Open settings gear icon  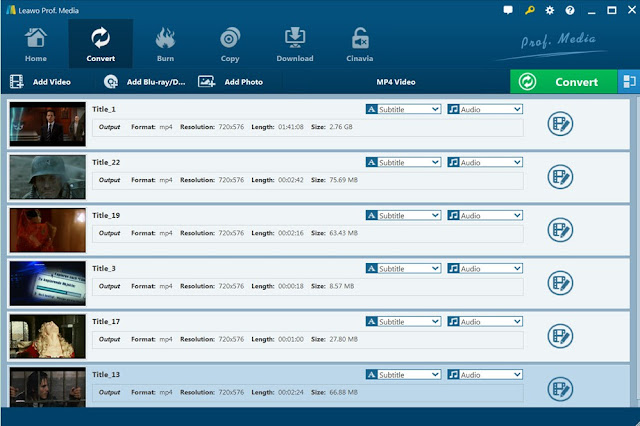[x=550, y=10]
